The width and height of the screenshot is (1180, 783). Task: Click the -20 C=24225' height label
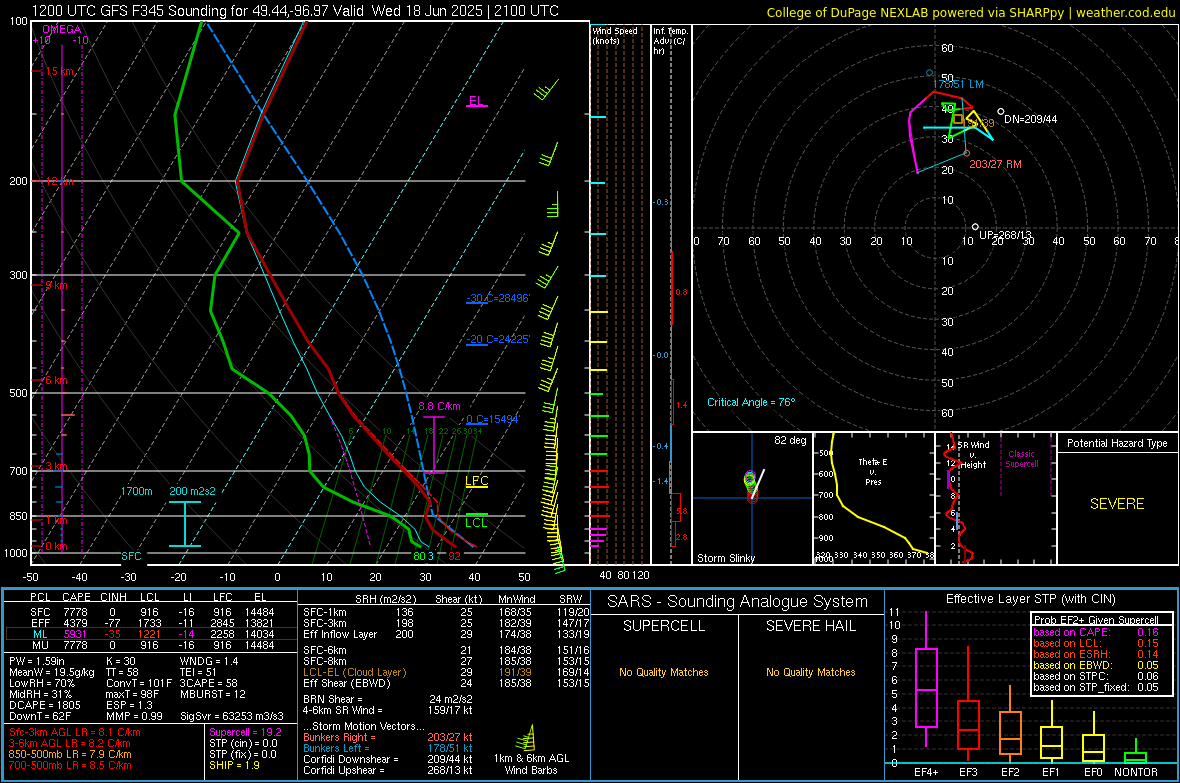pos(498,340)
